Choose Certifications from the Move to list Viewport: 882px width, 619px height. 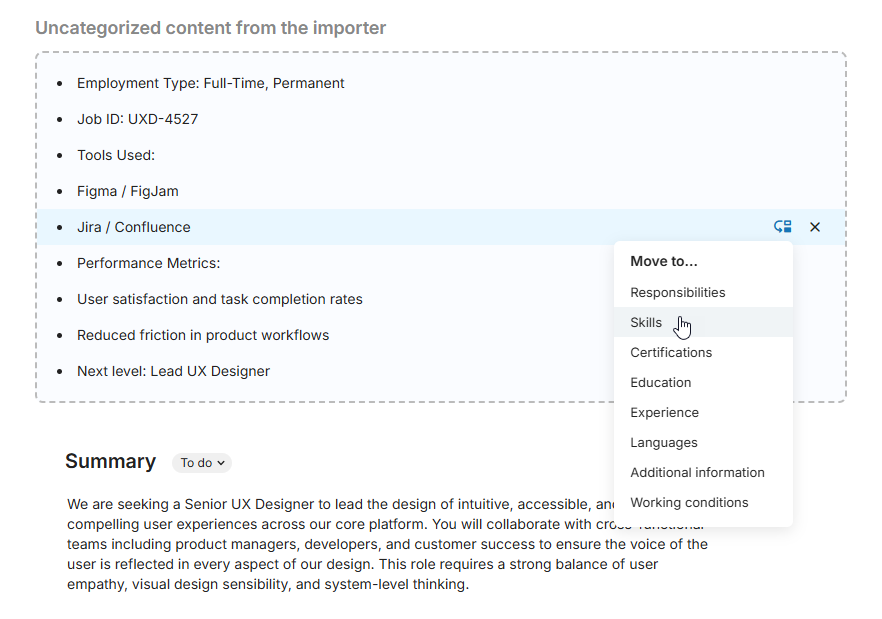(x=670, y=352)
